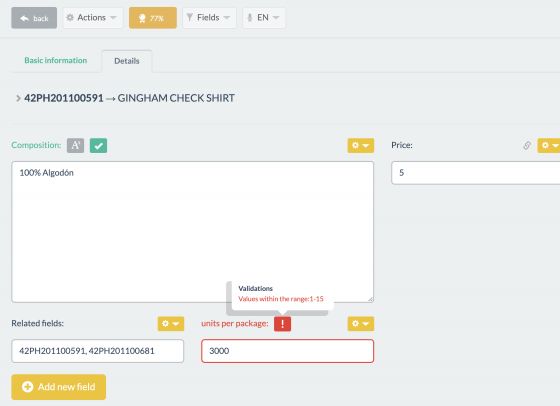
Task: Go back using the back button
Action: (x=34, y=17)
